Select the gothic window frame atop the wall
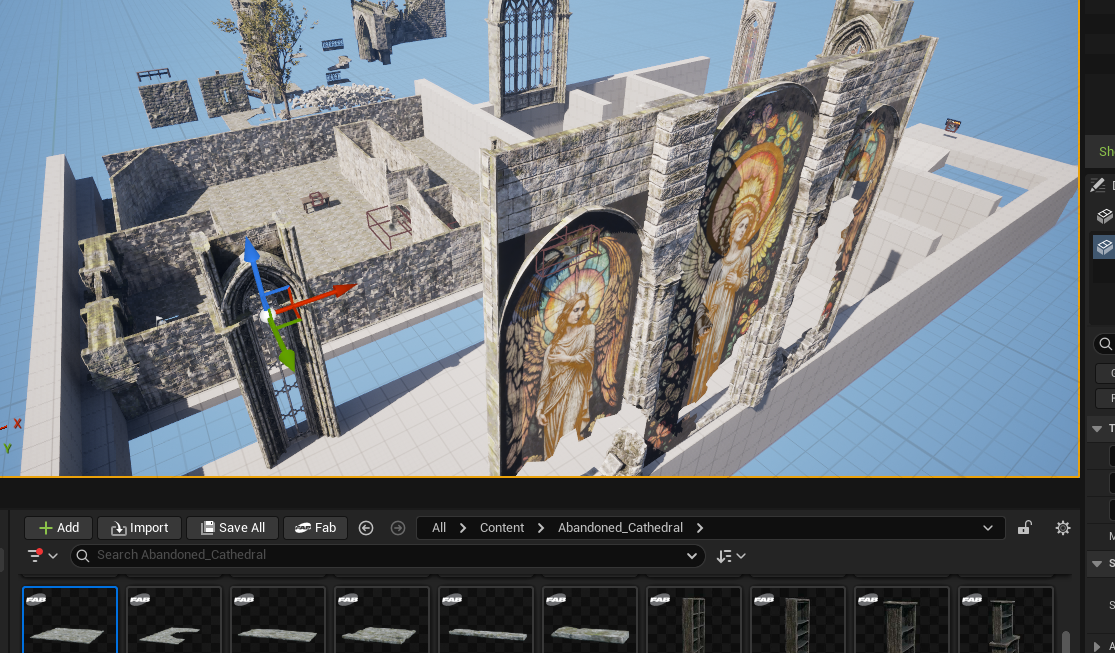 coord(528,55)
